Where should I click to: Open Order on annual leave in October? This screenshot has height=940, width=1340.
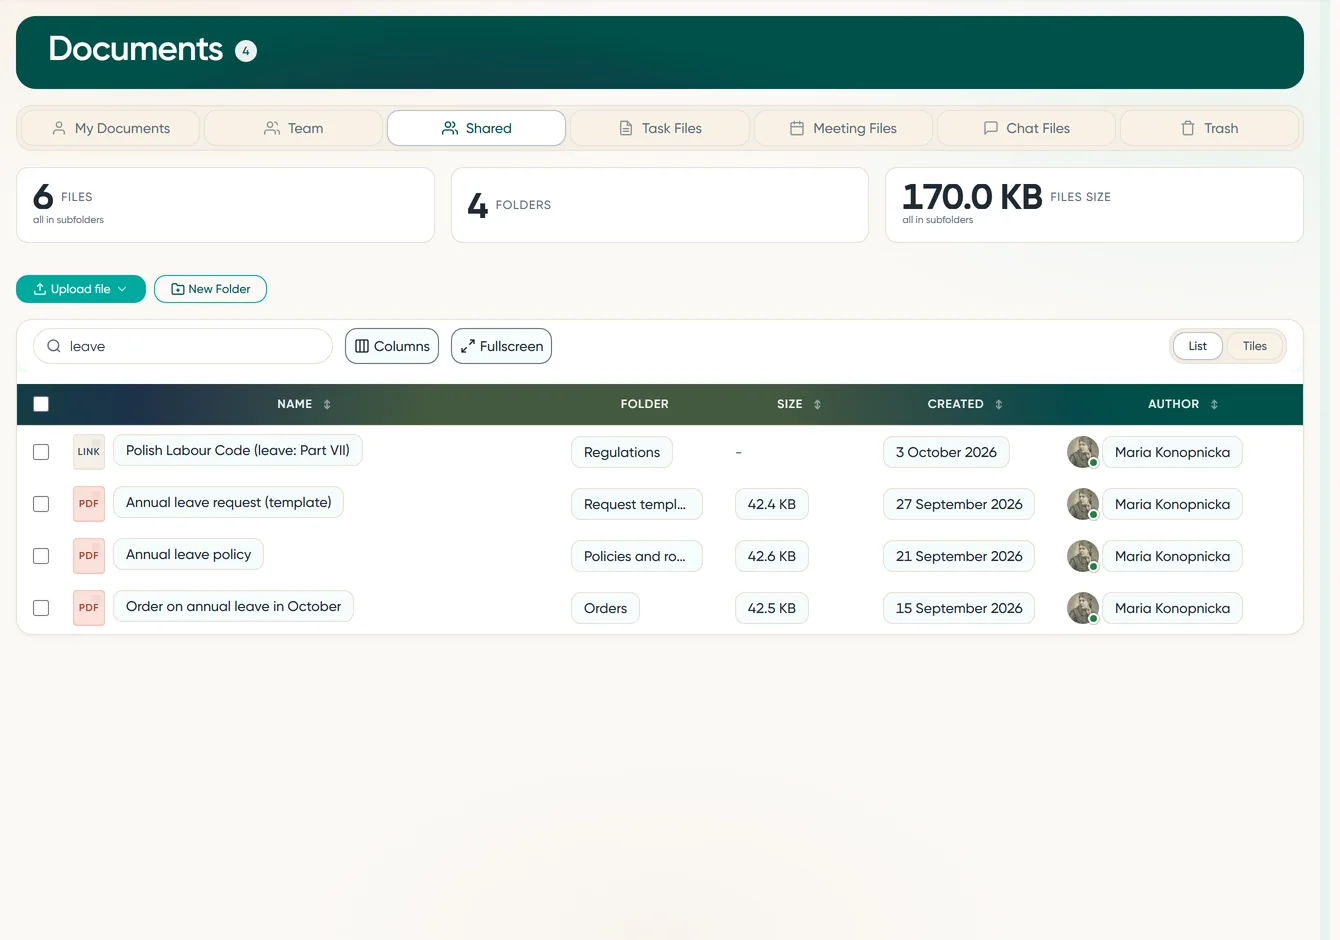coord(233,606)
